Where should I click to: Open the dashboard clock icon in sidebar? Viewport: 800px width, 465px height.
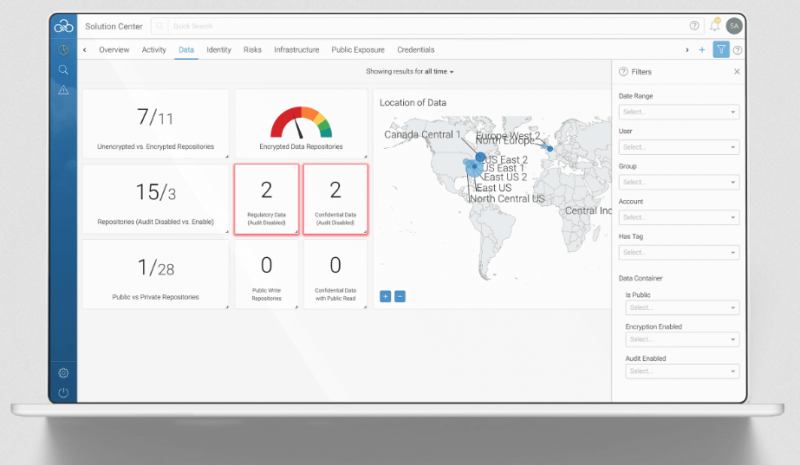point(63,49)
